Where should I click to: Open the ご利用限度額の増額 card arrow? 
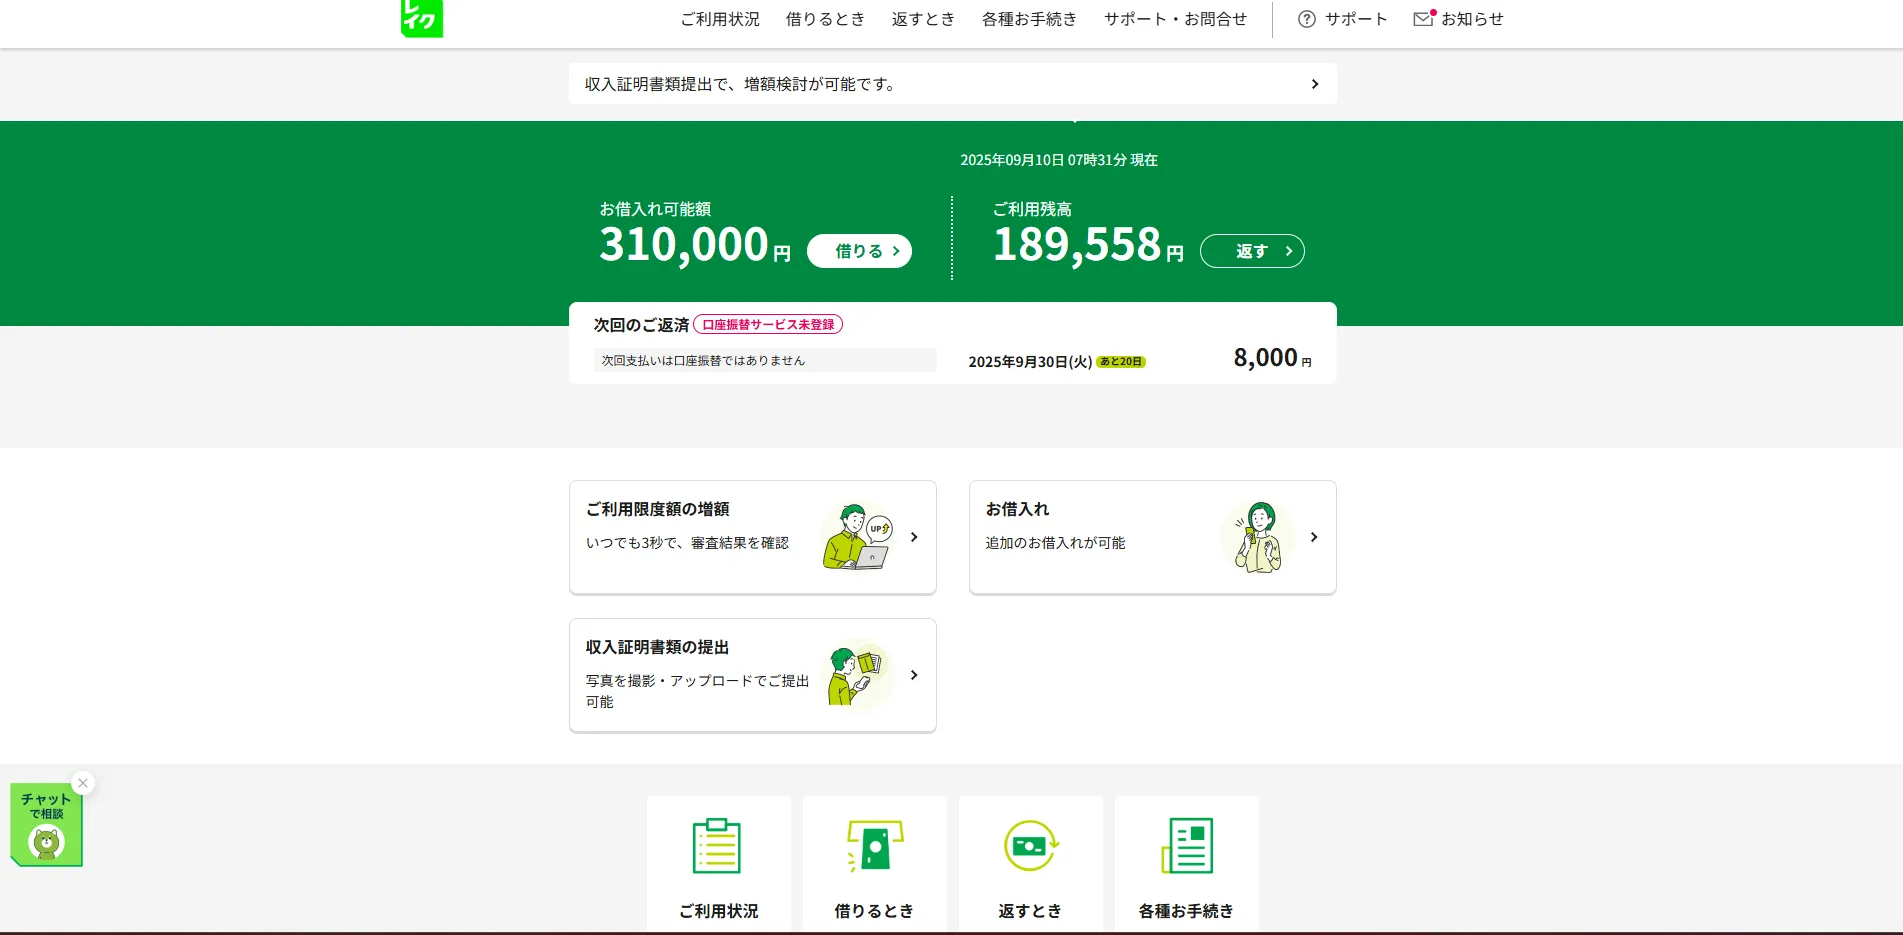[x=914, y=537]
